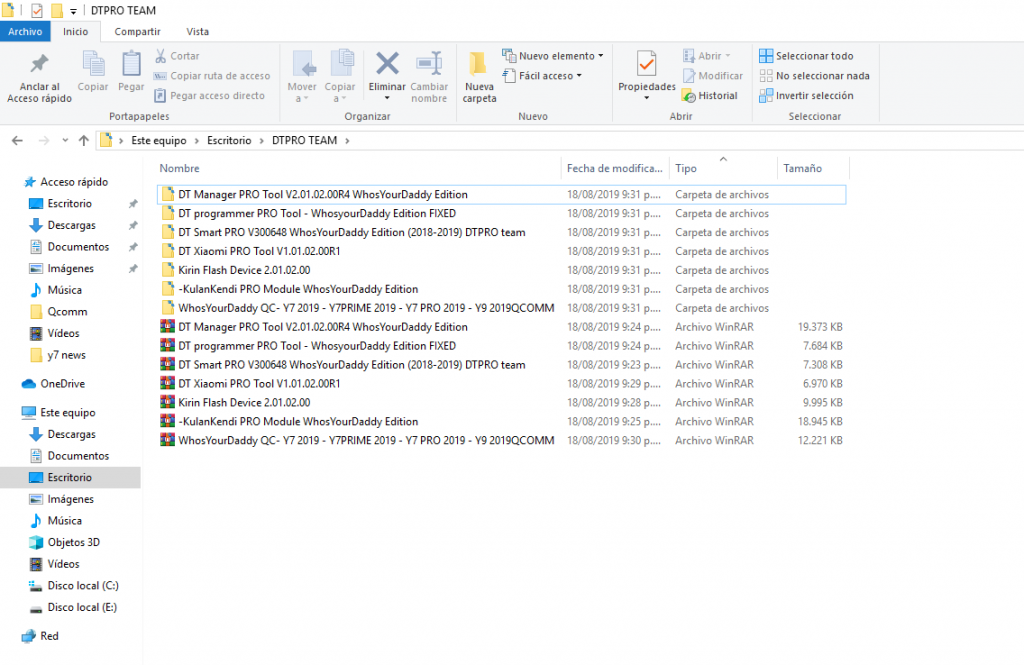Select Disco local (E:) in sidebar

pyautogui.click(x=82, y=608)
